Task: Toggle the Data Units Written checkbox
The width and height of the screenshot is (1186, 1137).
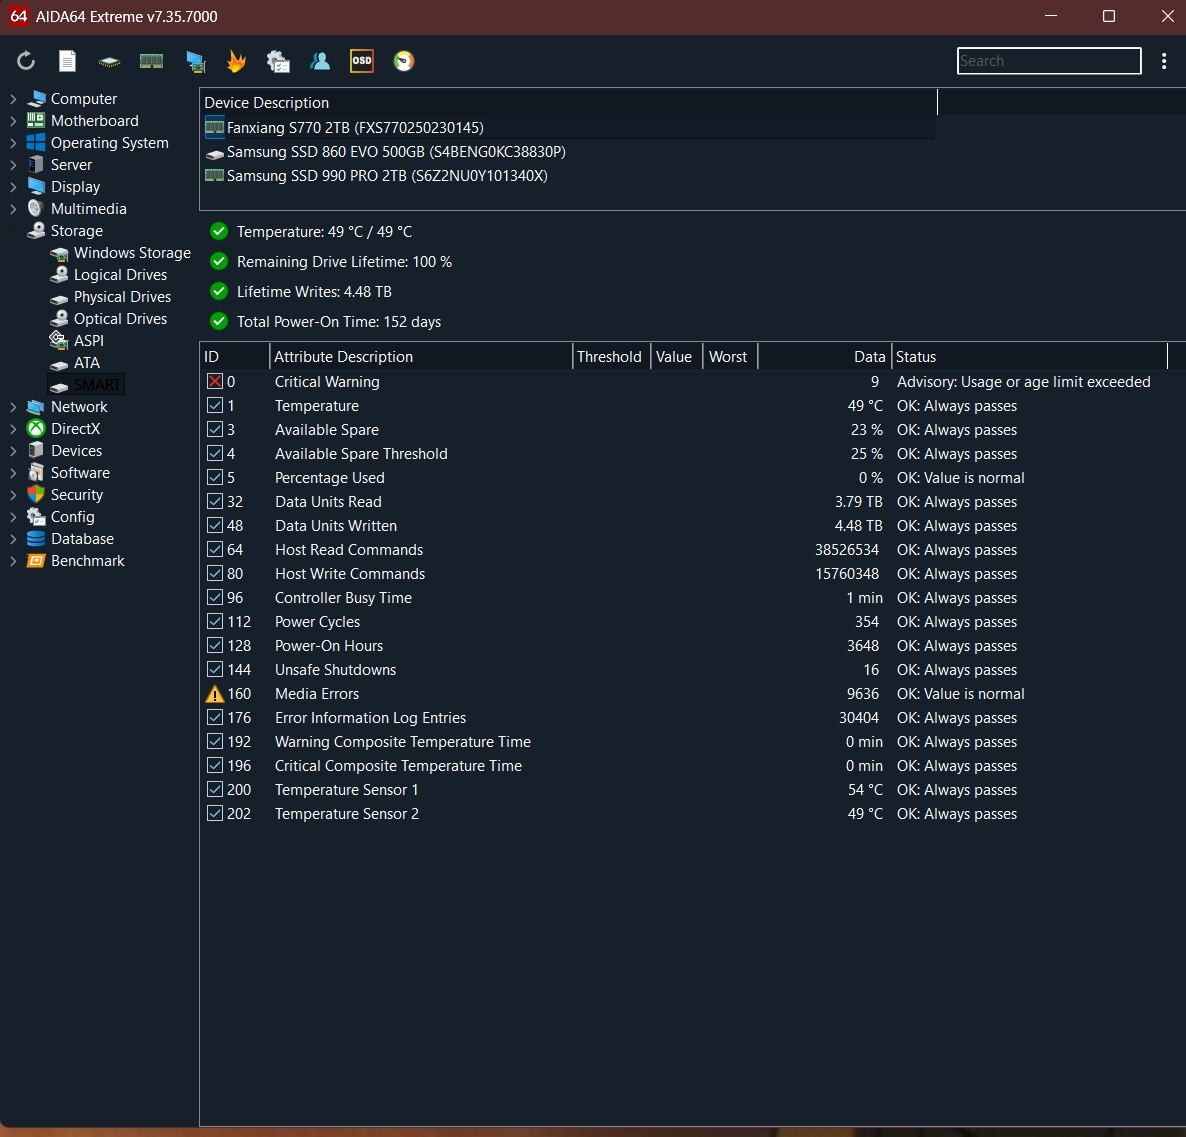Action: (x=215, y=526)
